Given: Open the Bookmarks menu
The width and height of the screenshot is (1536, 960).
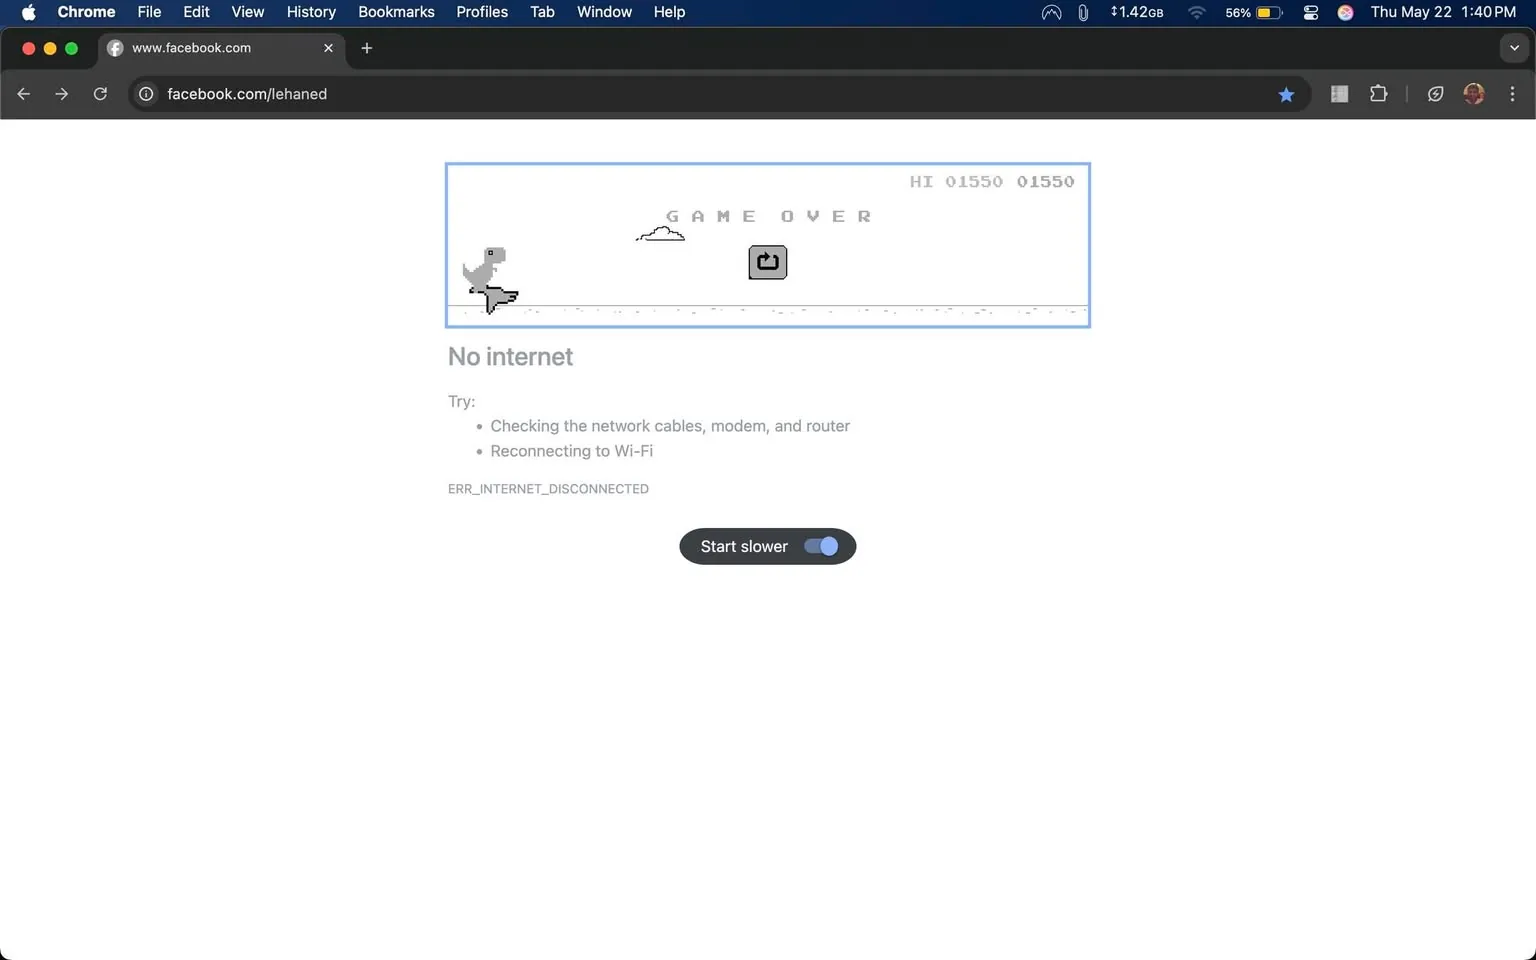Looking at the screenshot, I should pos(396,12).
